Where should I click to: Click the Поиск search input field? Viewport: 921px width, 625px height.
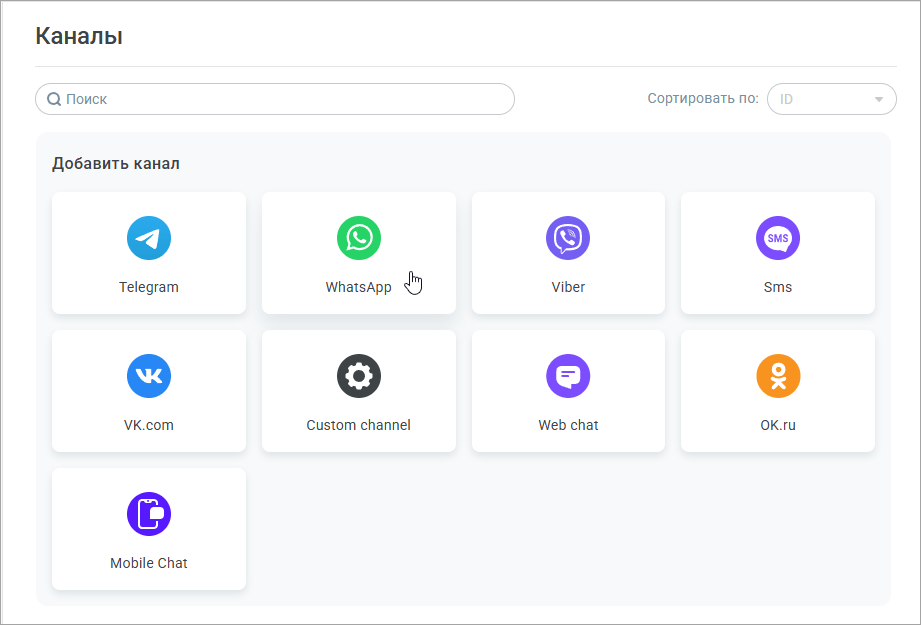[275, 99]
